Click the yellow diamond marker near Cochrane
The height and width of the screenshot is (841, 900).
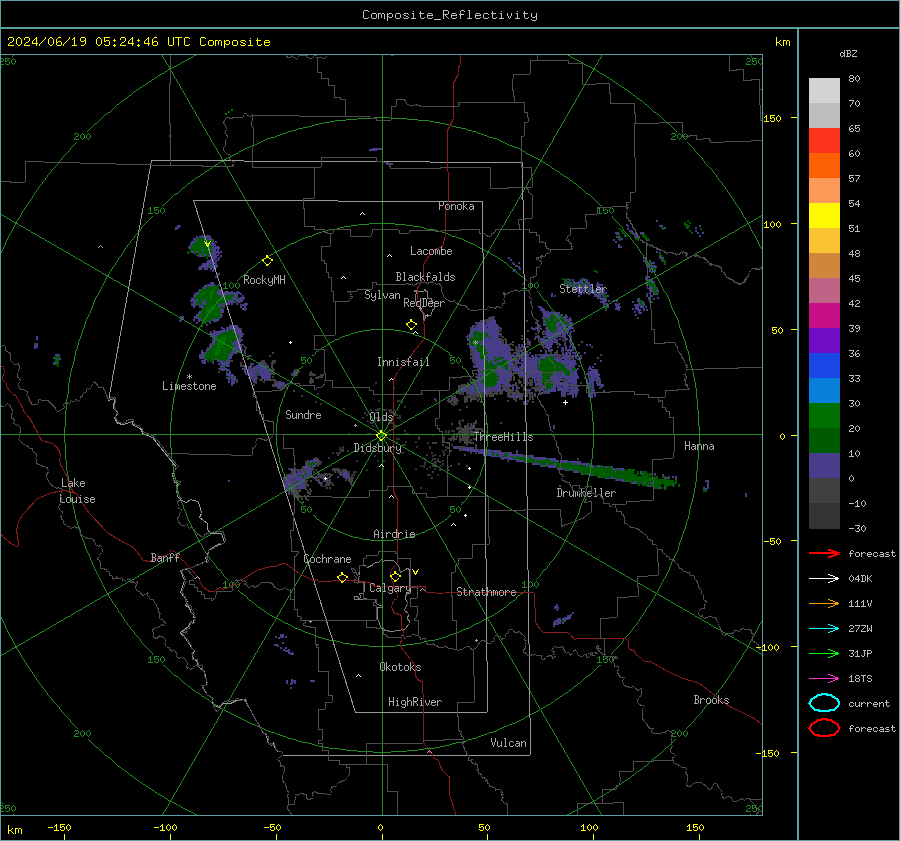tap(342, 577)
